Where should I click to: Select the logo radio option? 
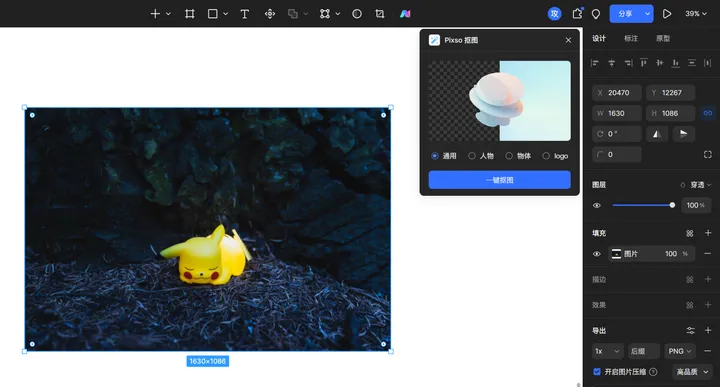(x=546, y=156)
